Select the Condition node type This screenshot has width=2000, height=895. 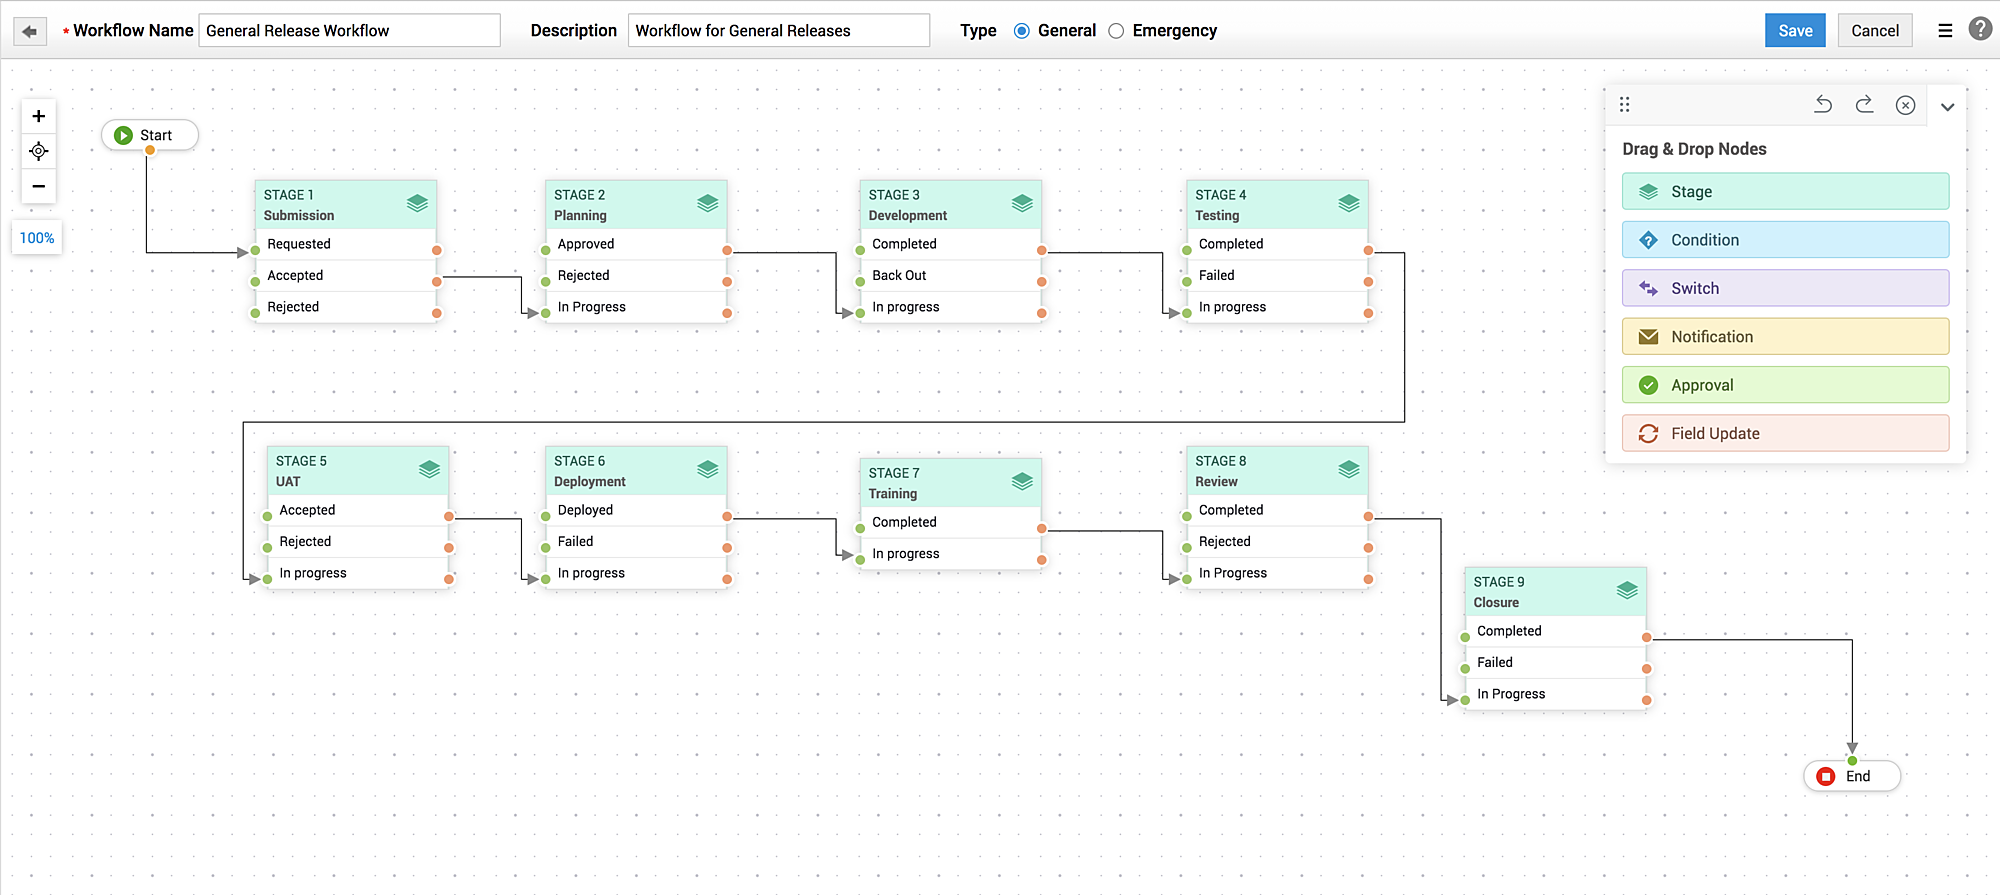[x=1785, y=240]
